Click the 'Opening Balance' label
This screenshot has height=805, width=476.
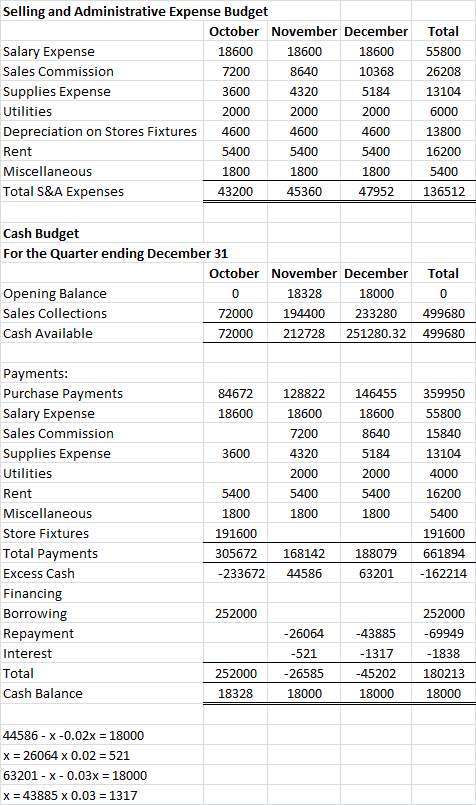(55, 294)
